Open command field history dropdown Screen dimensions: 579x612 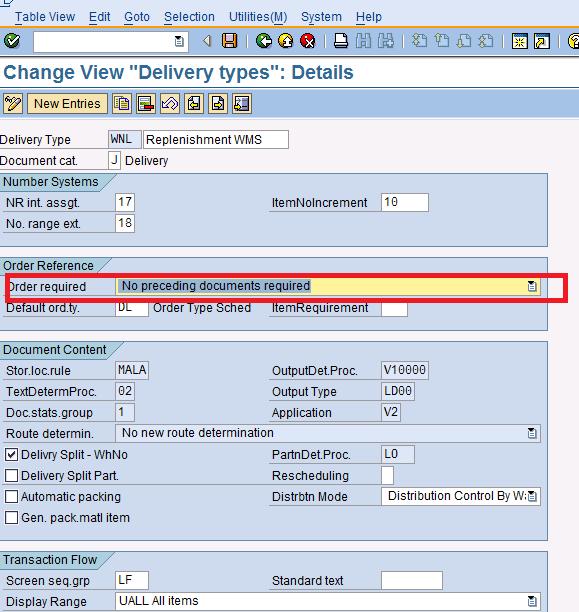tap(179, 41)
